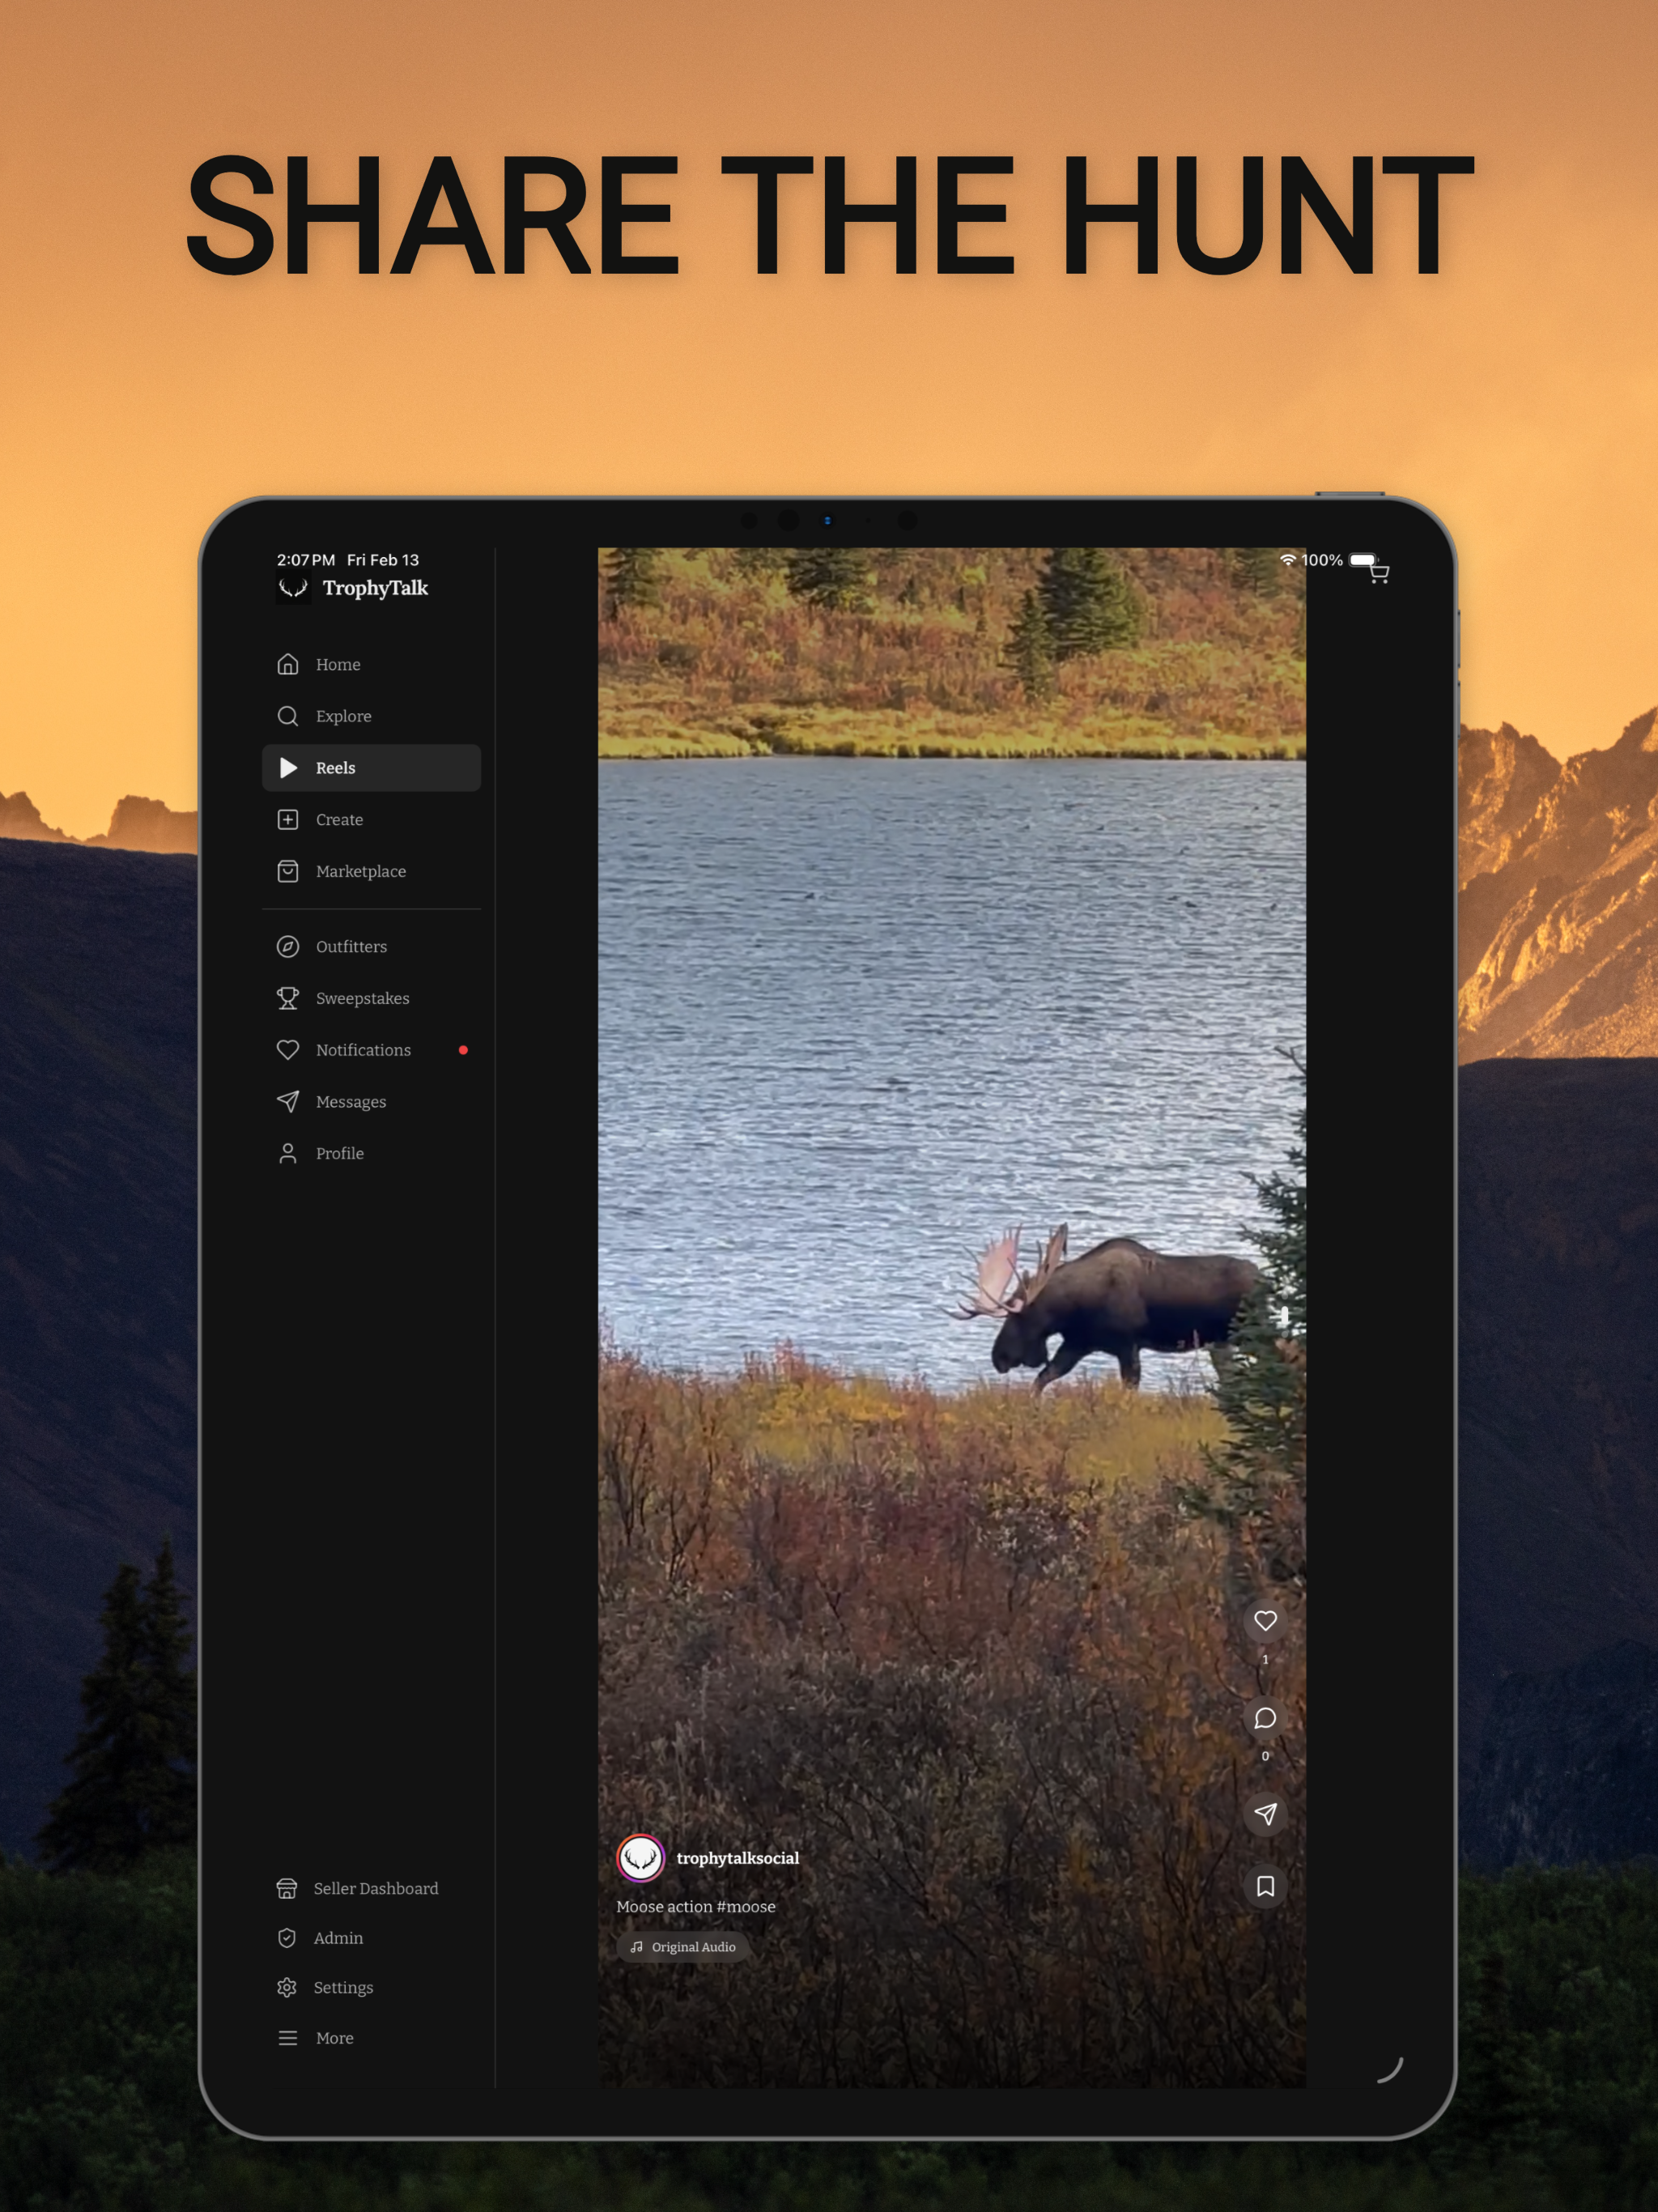Open Sweepstakes page
Screen dimensions: 1658x2212
click(371, 998)
